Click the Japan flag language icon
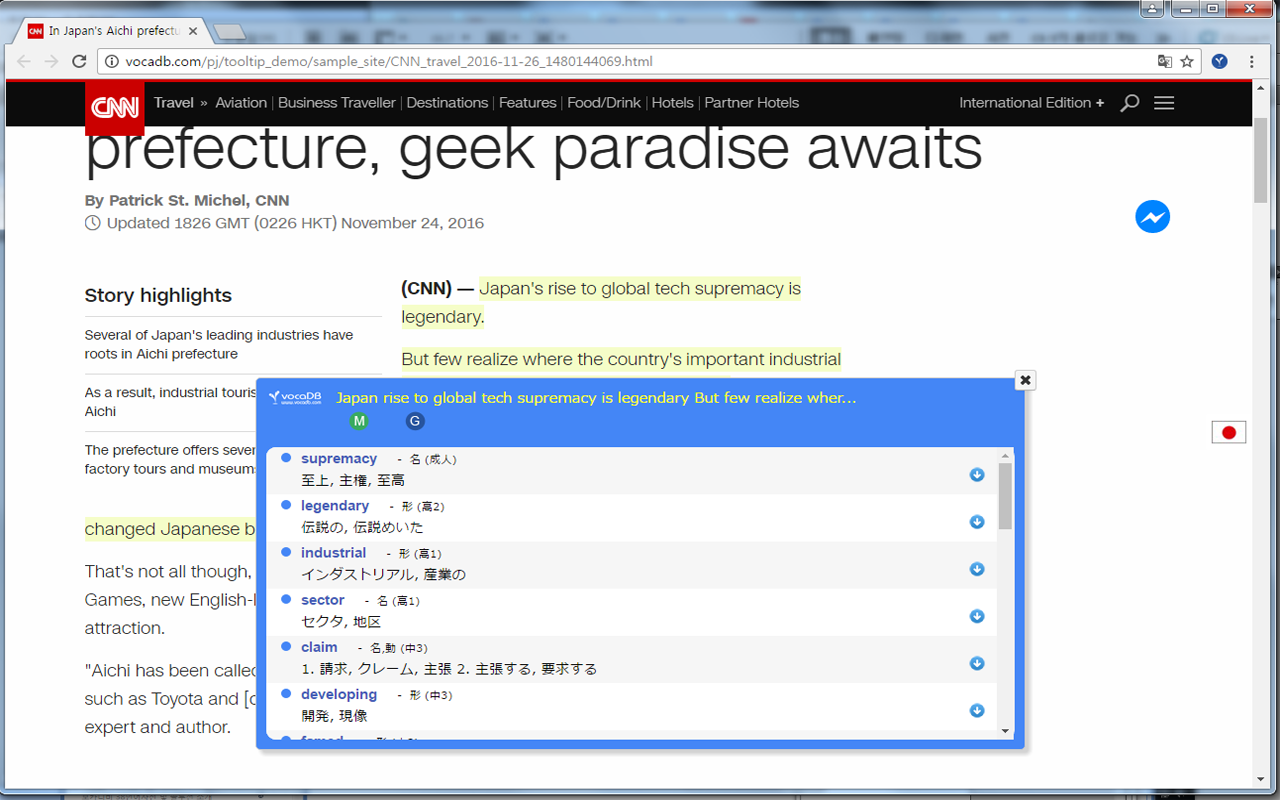 (x=1229, y=432)
